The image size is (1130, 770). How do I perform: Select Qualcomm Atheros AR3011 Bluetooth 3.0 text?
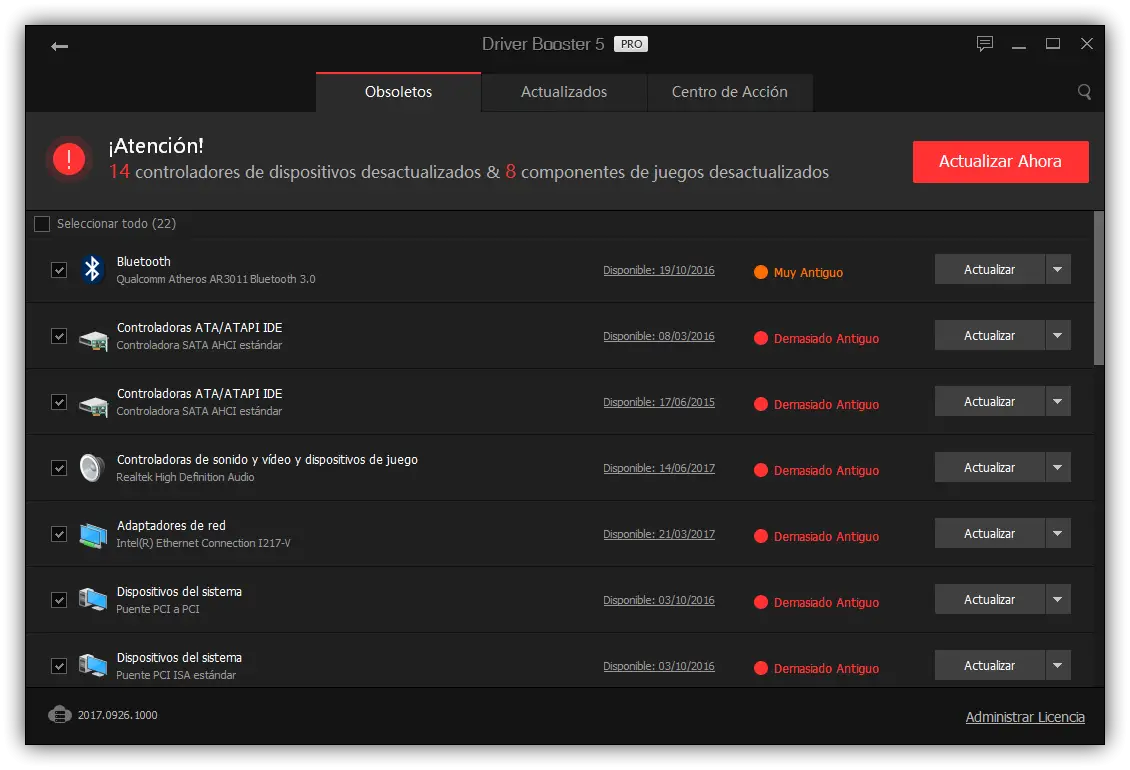coord(215,279)
